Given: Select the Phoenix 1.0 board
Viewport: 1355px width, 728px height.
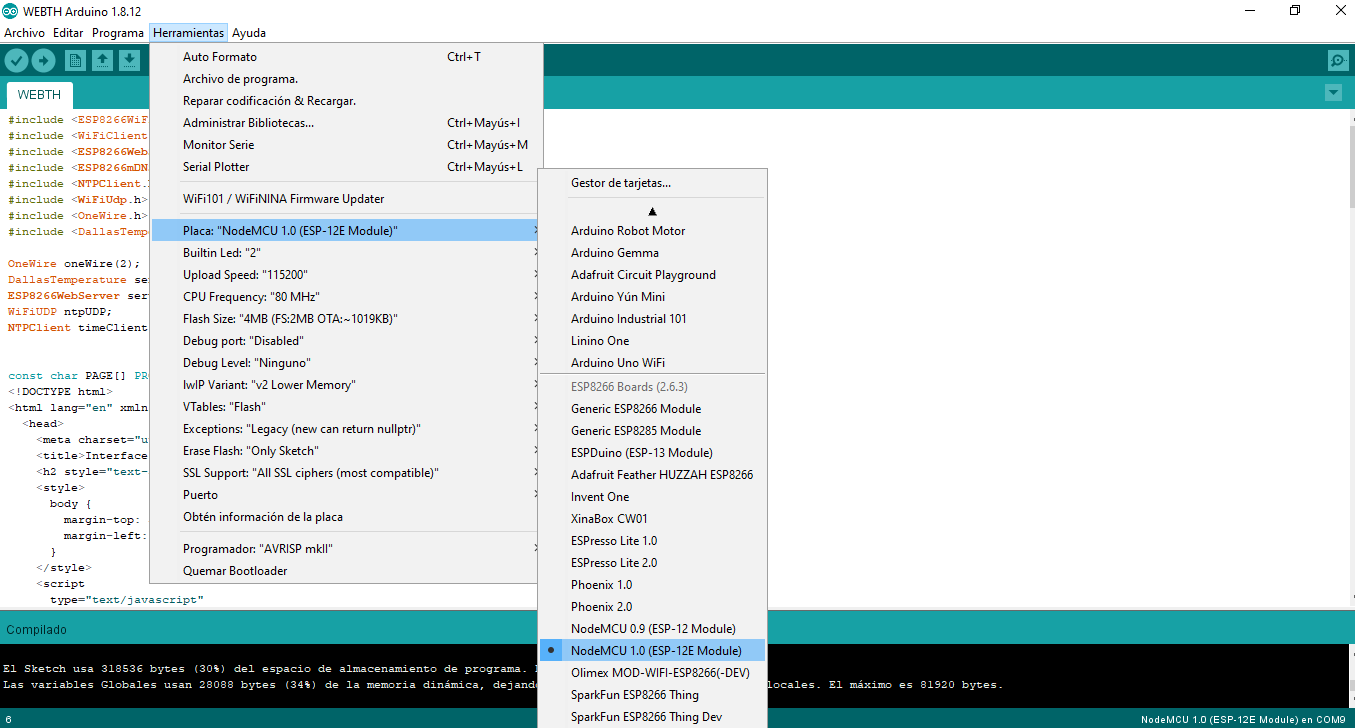Looking at the screenshot, I should [x=652, y=585].
